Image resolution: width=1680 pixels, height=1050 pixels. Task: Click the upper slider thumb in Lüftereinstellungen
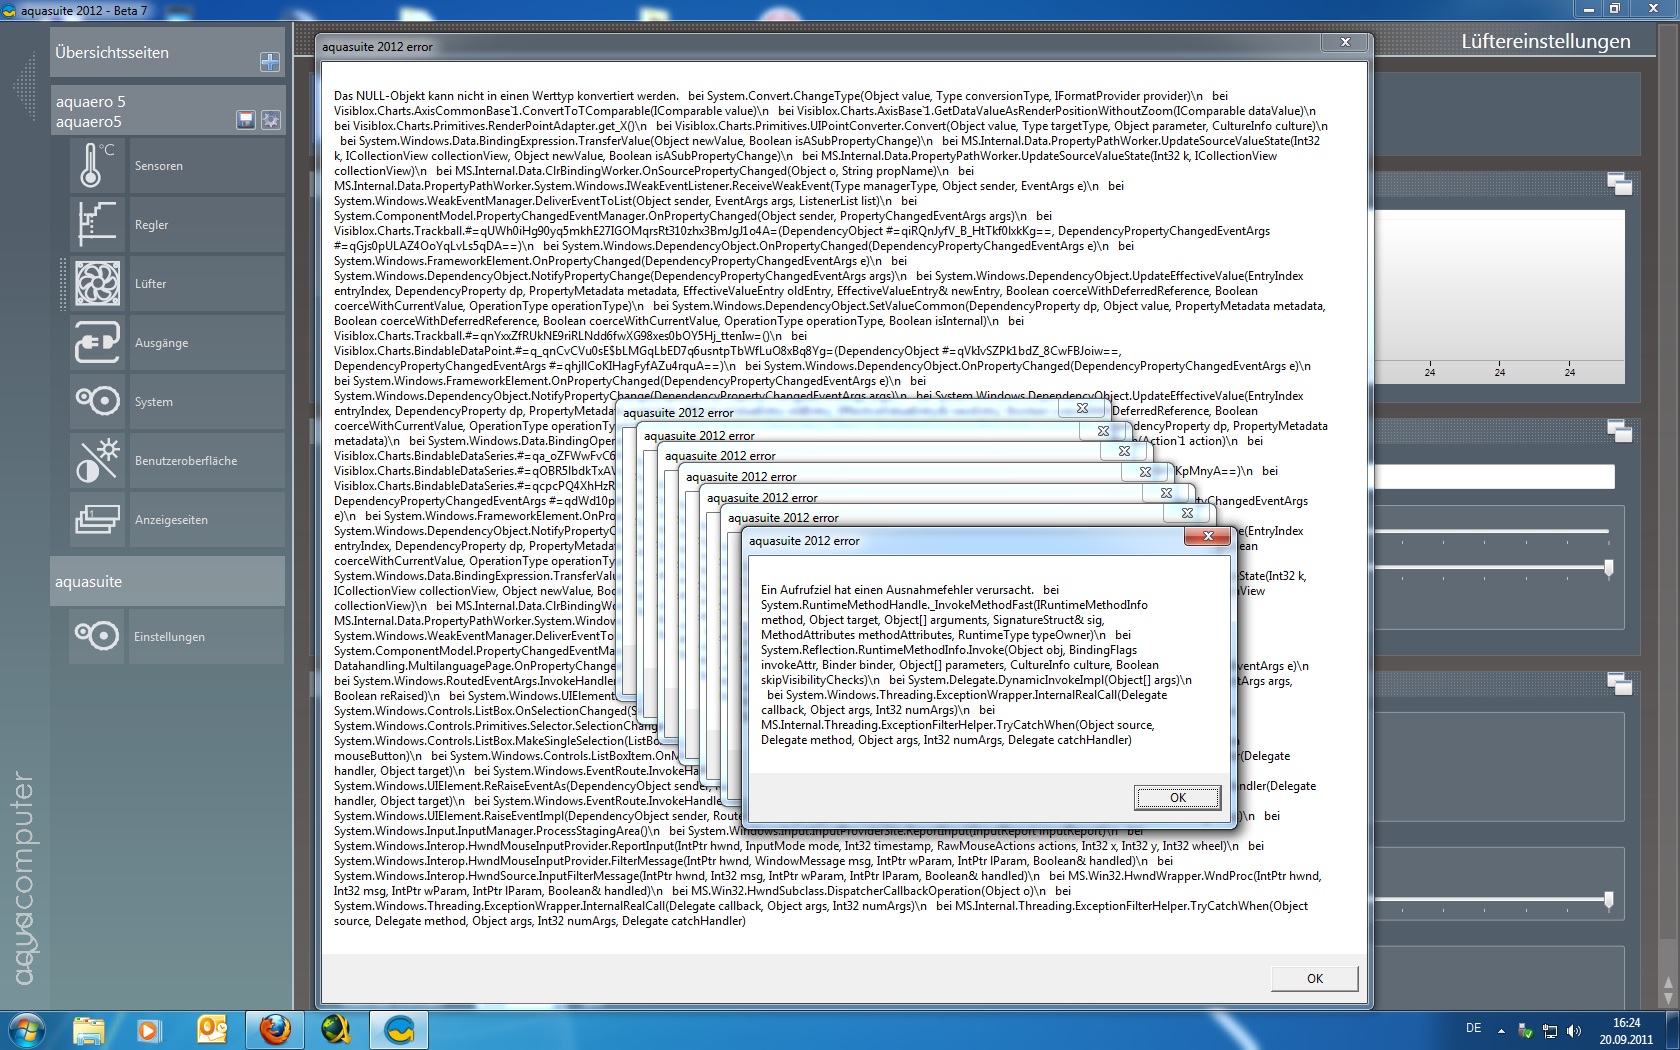tap(1608, 568)
